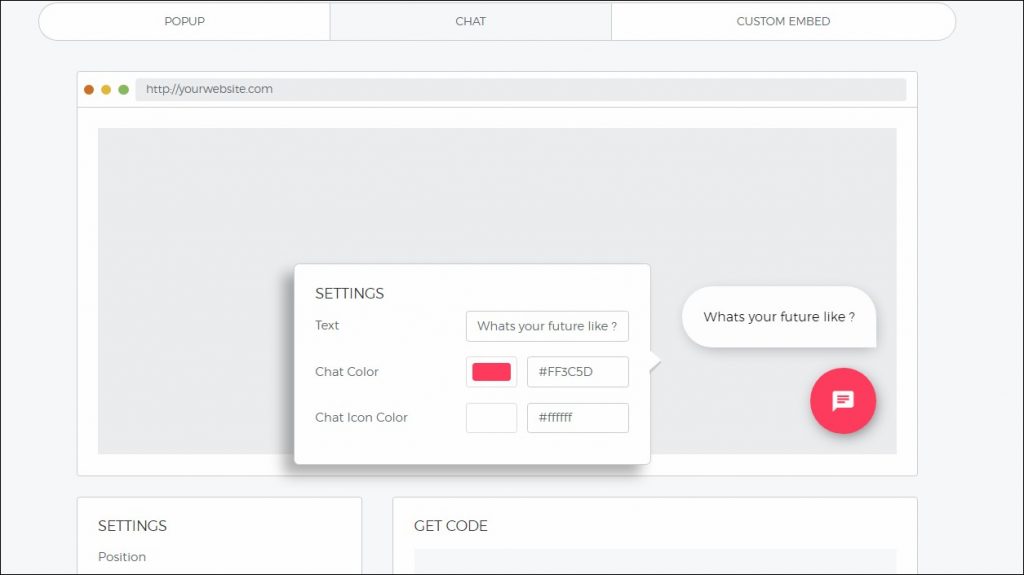This screenshot has width=1024, height=575.
Task: Click the Position label in bottom settings
Action: pyautogui.click(x=122, y=557)
